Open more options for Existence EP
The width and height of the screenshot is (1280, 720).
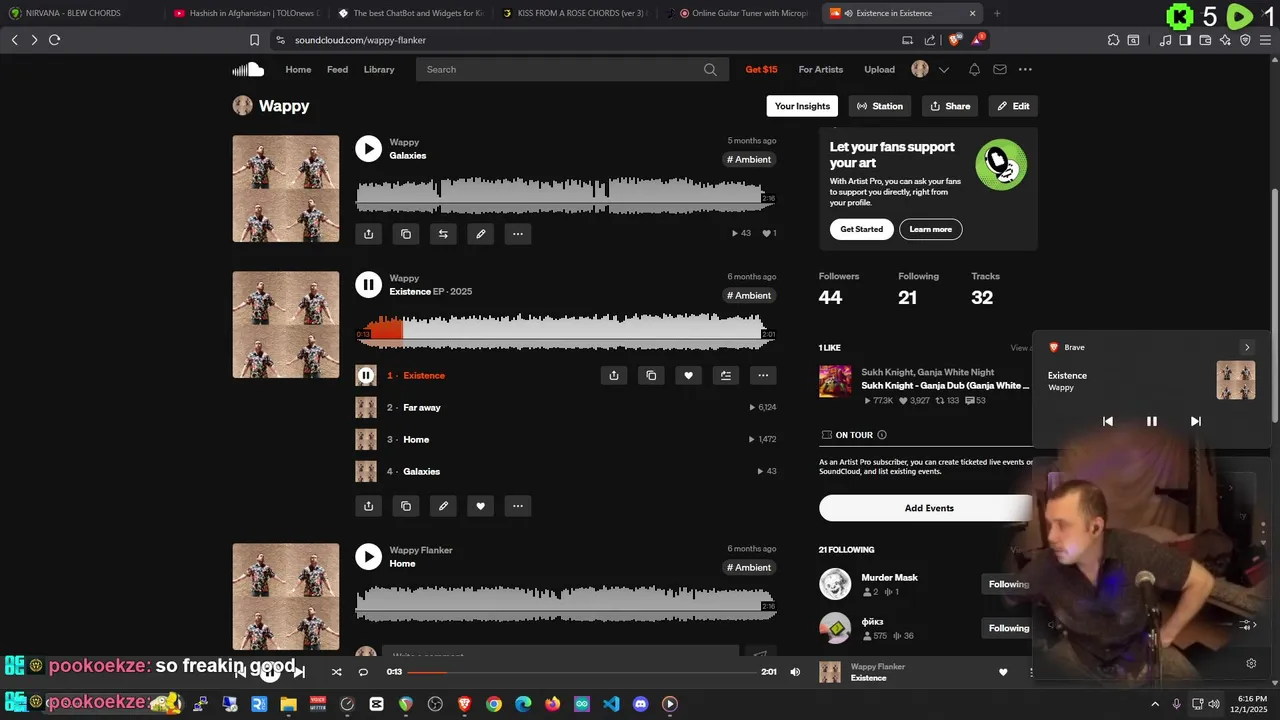[x=518, y=506]
